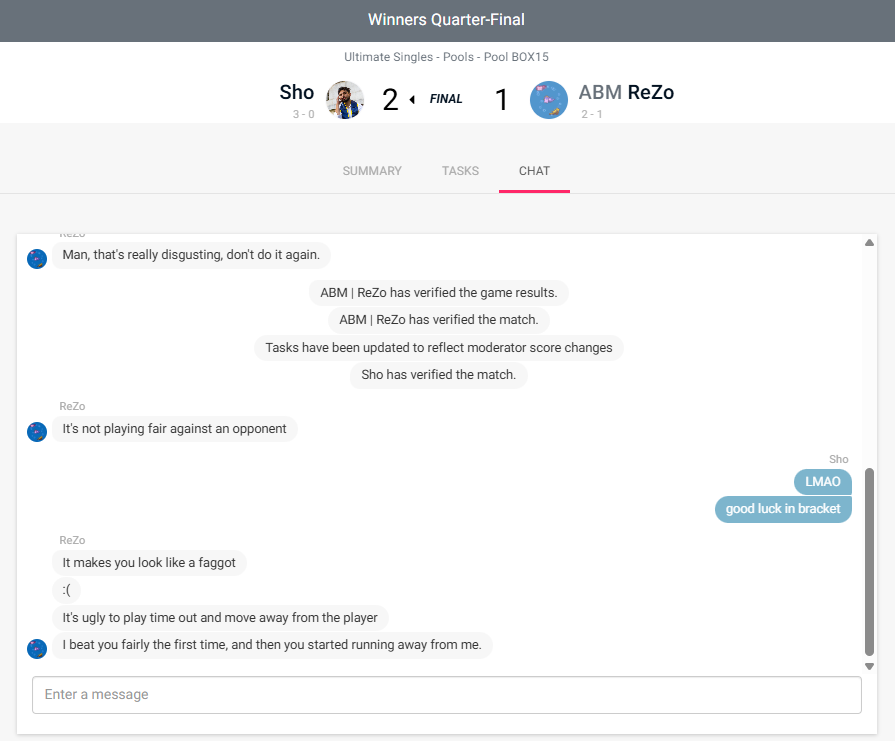Click the Enter a message field
Screen dimensions: 895x741
pos(446,695)
